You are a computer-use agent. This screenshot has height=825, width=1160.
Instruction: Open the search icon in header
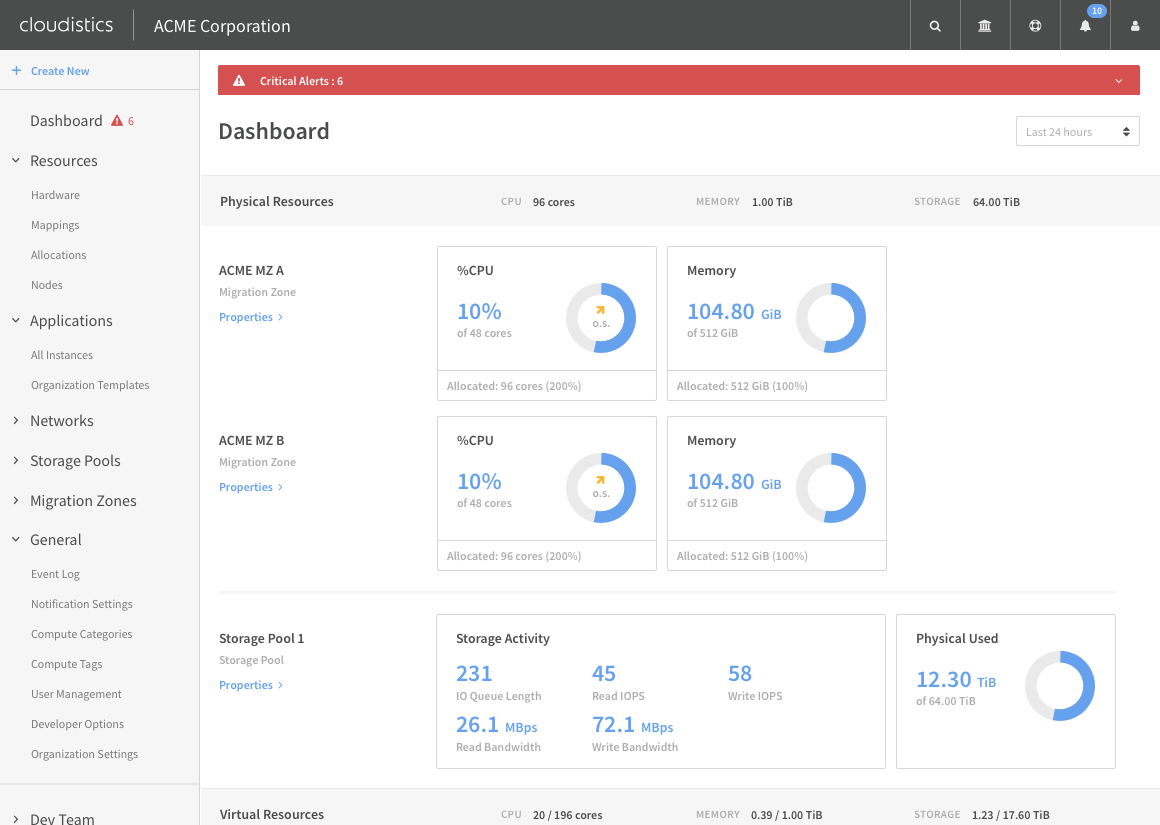click(x=935, y=26)
